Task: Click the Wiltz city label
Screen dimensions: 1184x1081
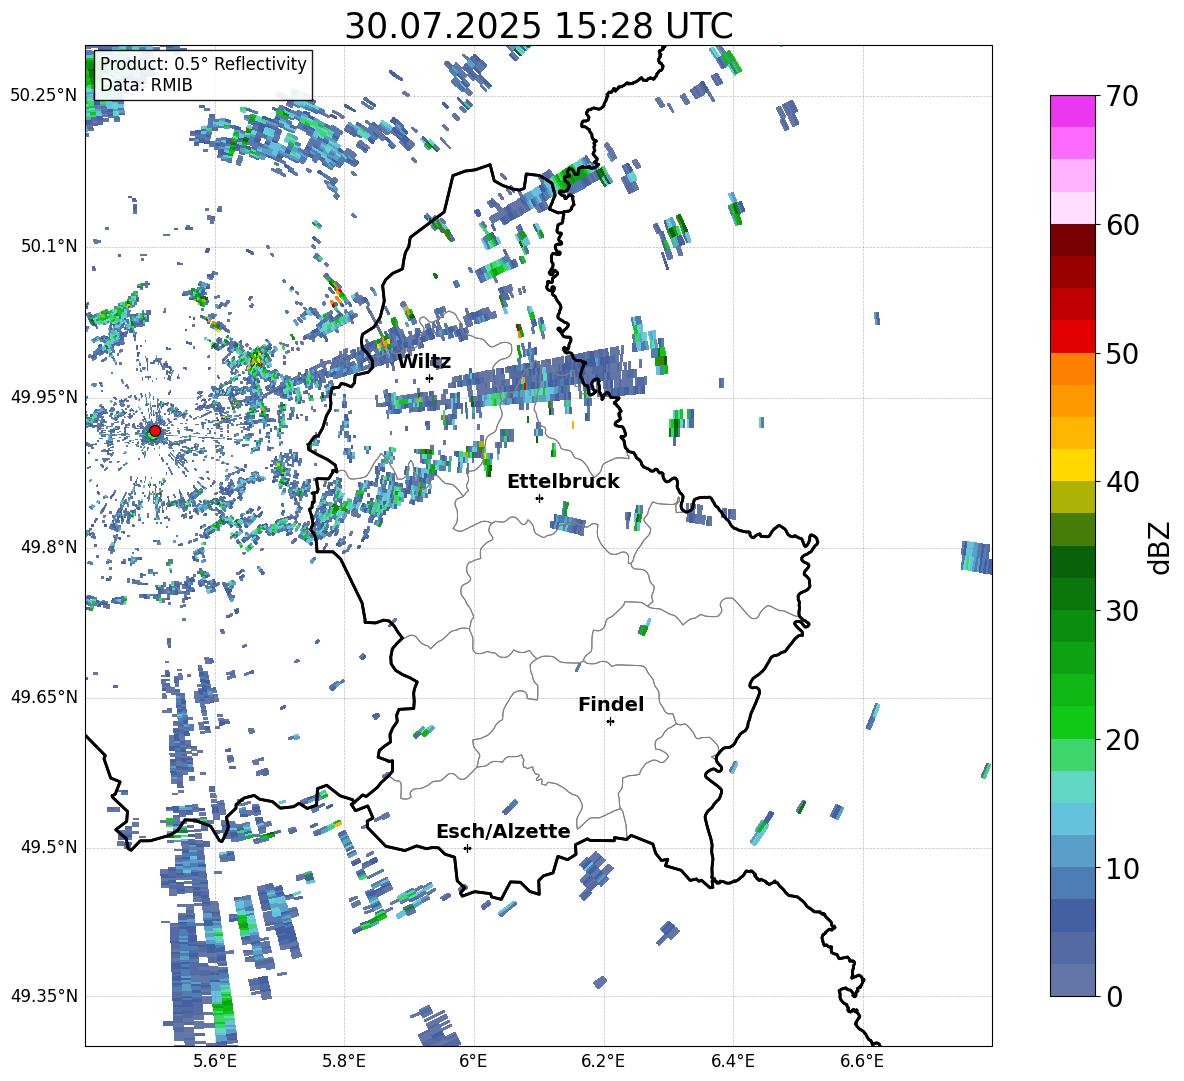Action: pyautogui.click(x=424, y=362)
